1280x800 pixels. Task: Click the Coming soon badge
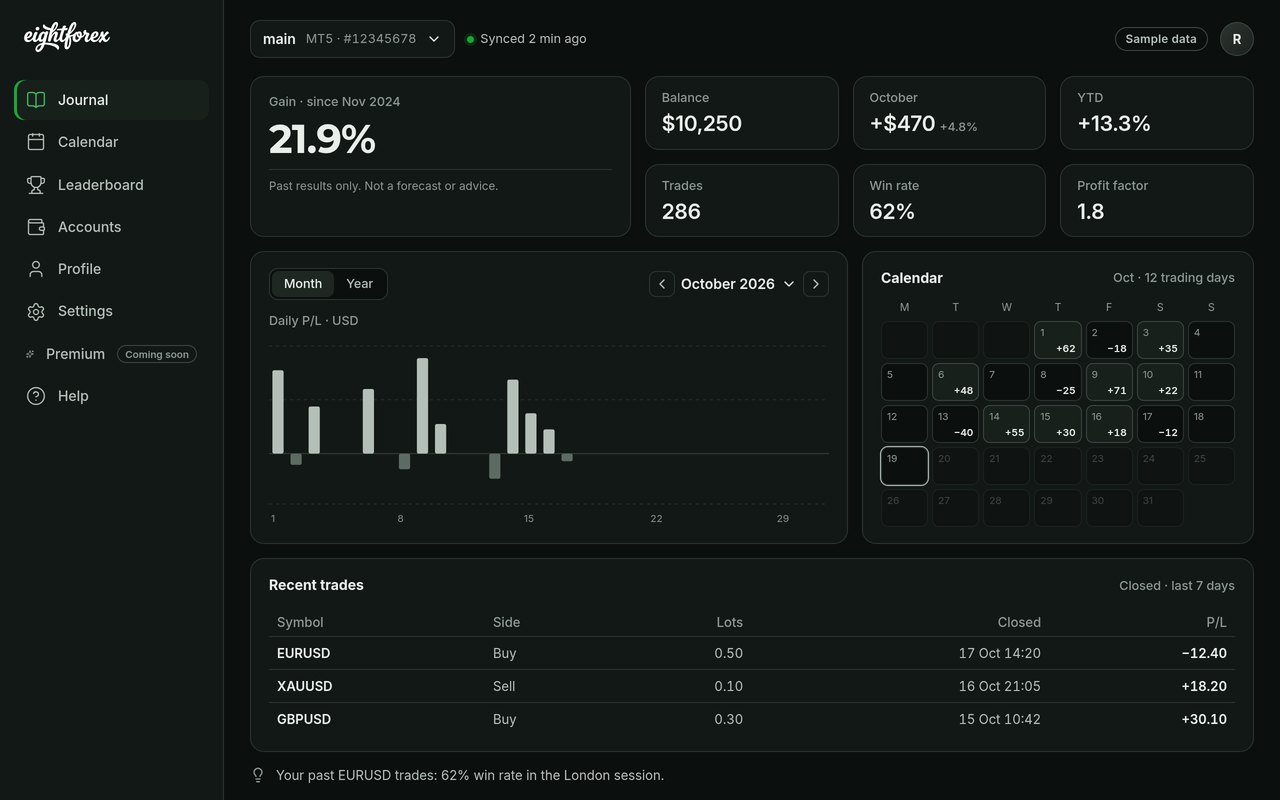tap(157, 354)
